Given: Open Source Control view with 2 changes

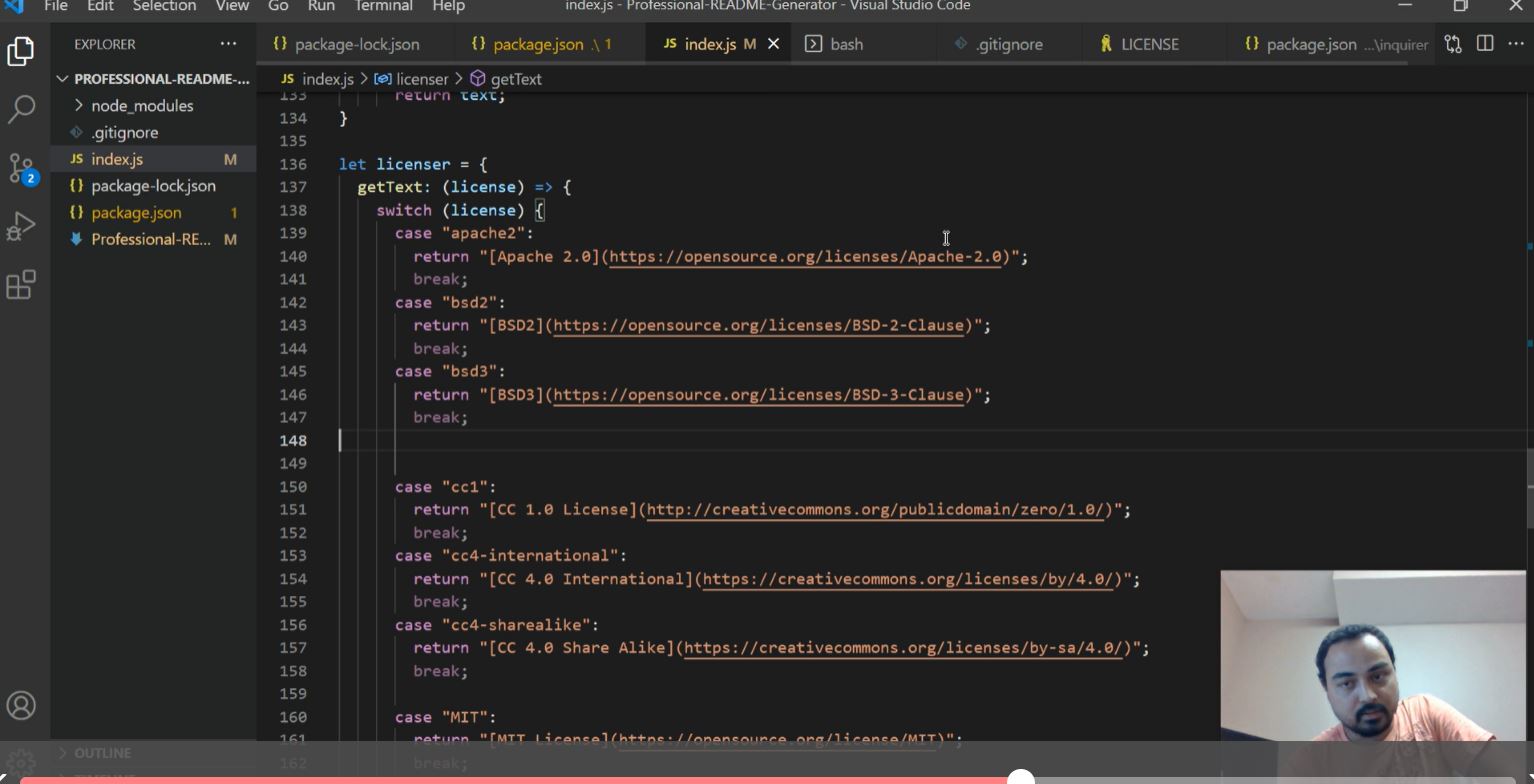Looking at the screenshot, I should pos(21,167).
